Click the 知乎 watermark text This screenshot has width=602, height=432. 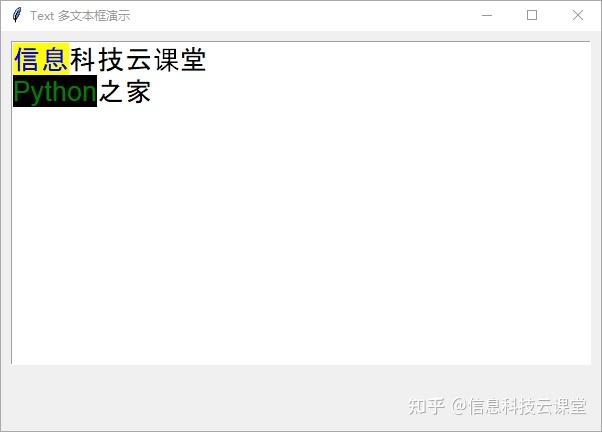tap(426, 406)
